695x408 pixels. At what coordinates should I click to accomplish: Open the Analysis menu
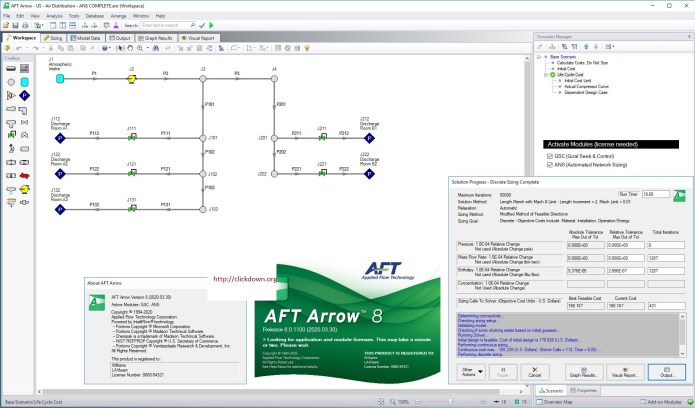coord(55,16)
